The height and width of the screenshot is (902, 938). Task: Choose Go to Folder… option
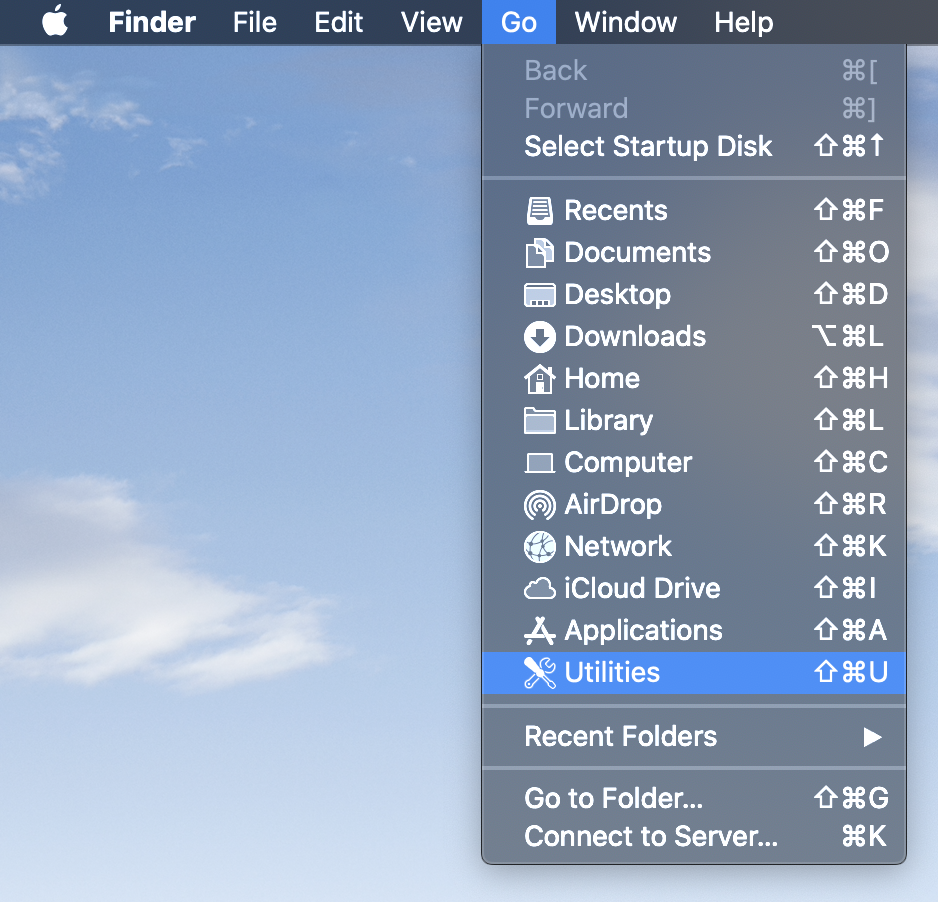click(x=613, y=799)
